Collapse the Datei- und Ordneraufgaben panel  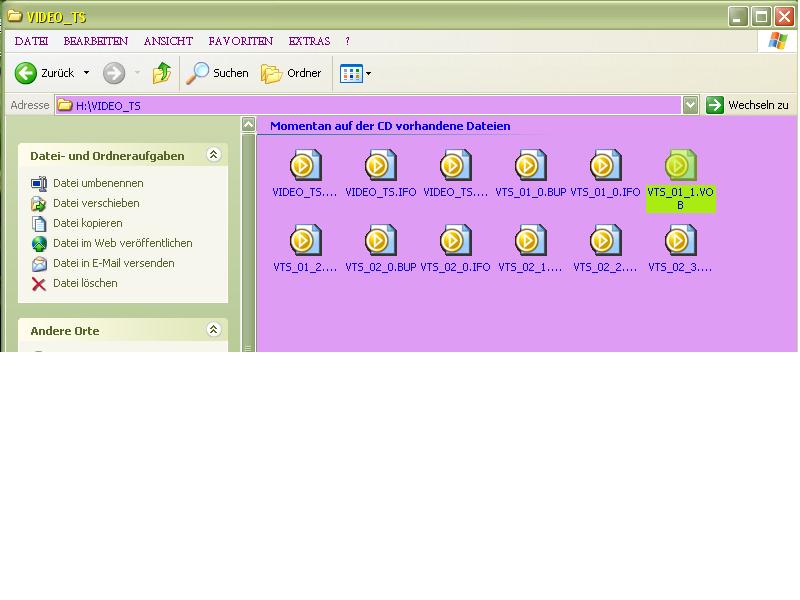click(x=213, y=154)
